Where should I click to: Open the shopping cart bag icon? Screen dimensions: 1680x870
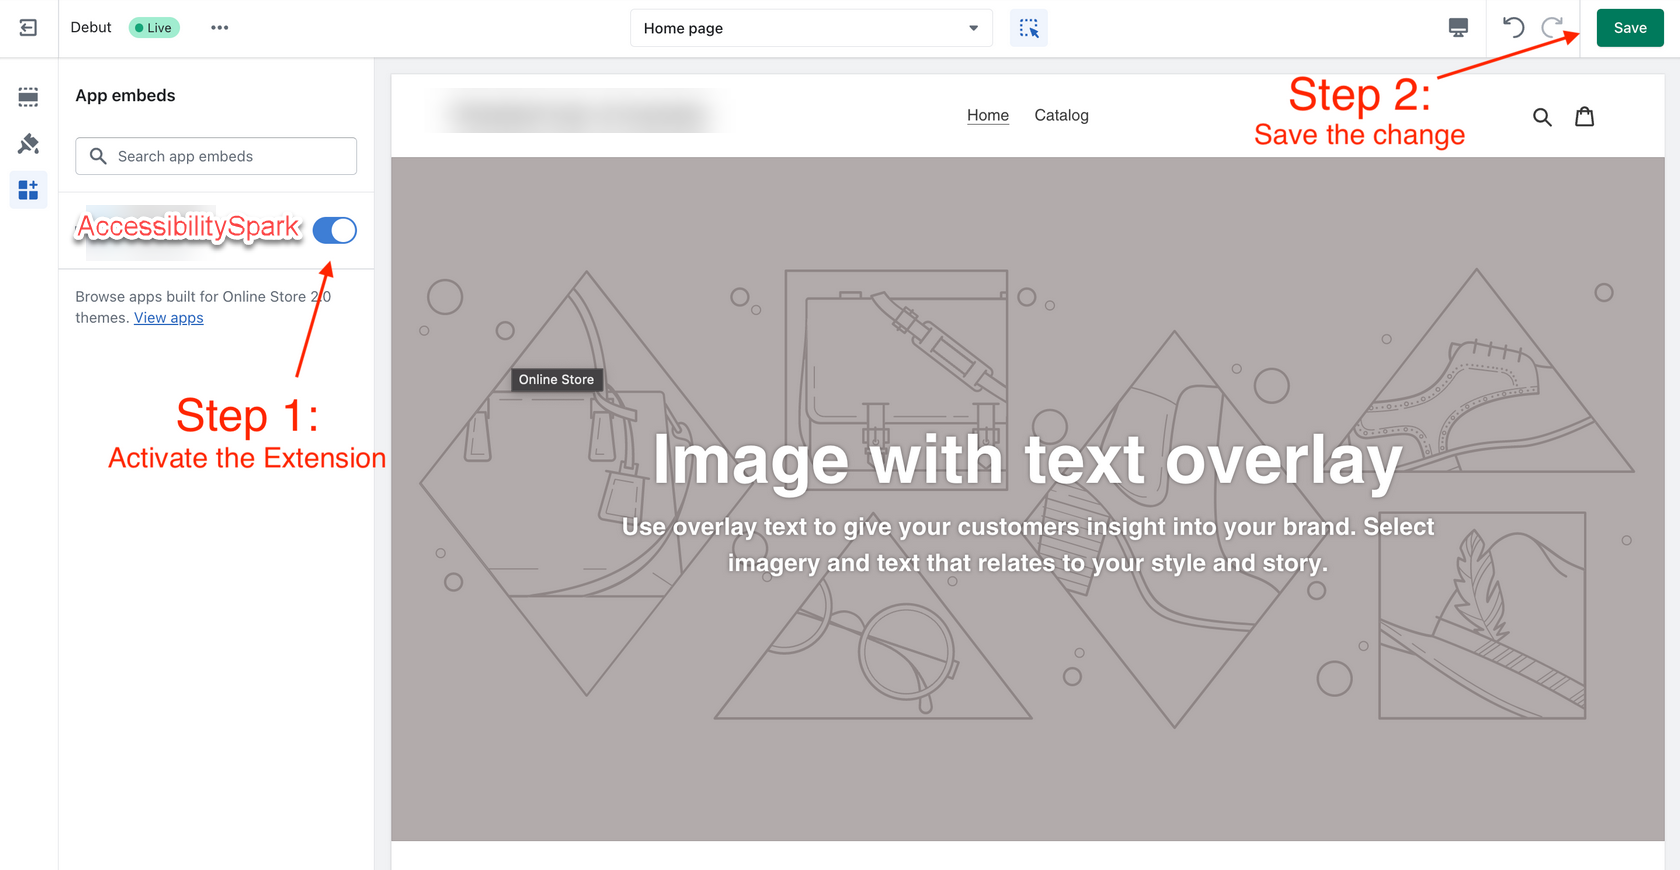coord(1584,117)
